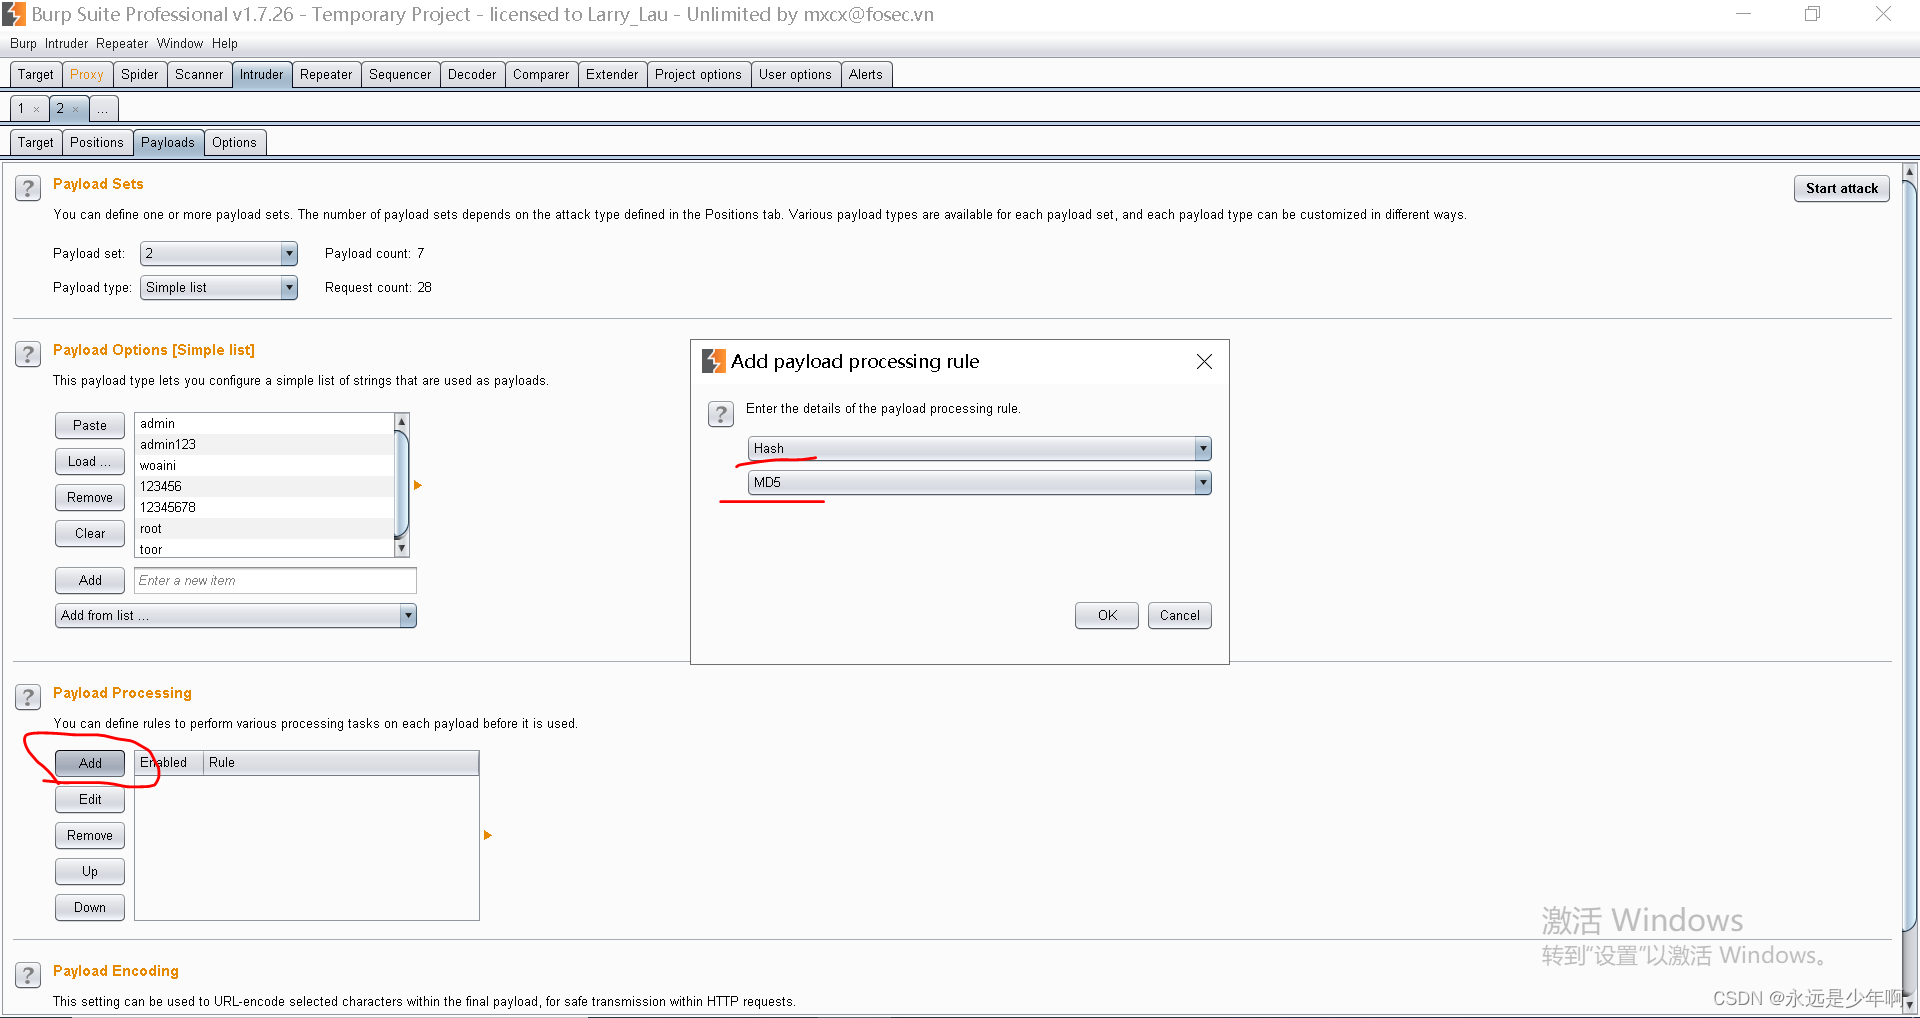Select payload 'root' in list

265,529
